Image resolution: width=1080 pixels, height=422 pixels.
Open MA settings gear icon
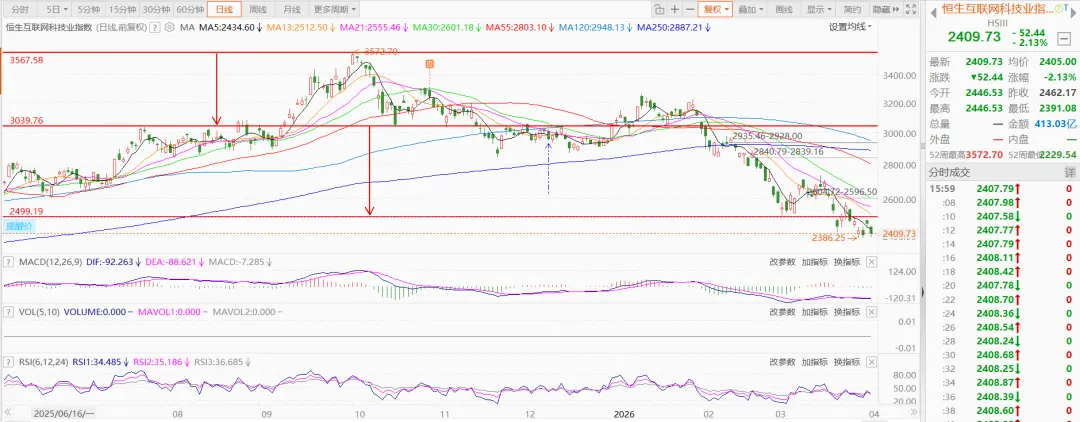(168, 28)
